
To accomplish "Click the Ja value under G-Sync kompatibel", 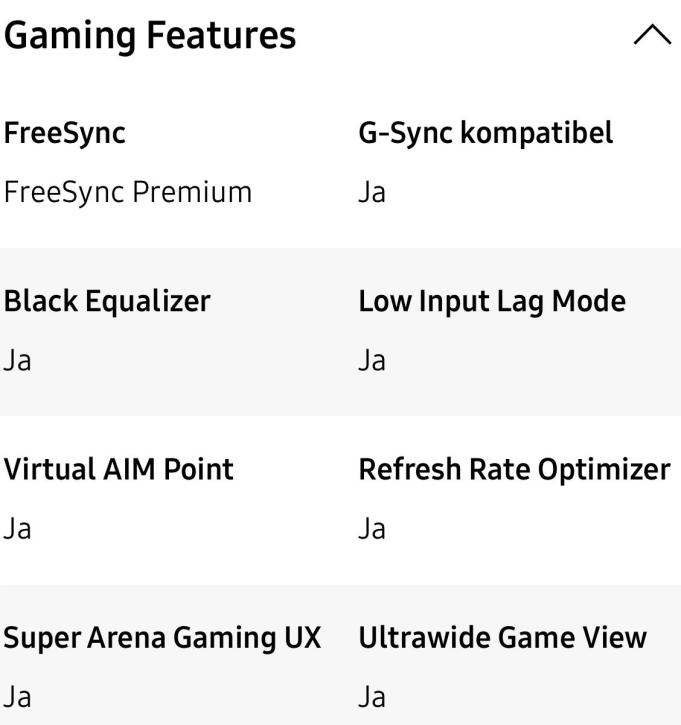I will [x=372, y=192].
